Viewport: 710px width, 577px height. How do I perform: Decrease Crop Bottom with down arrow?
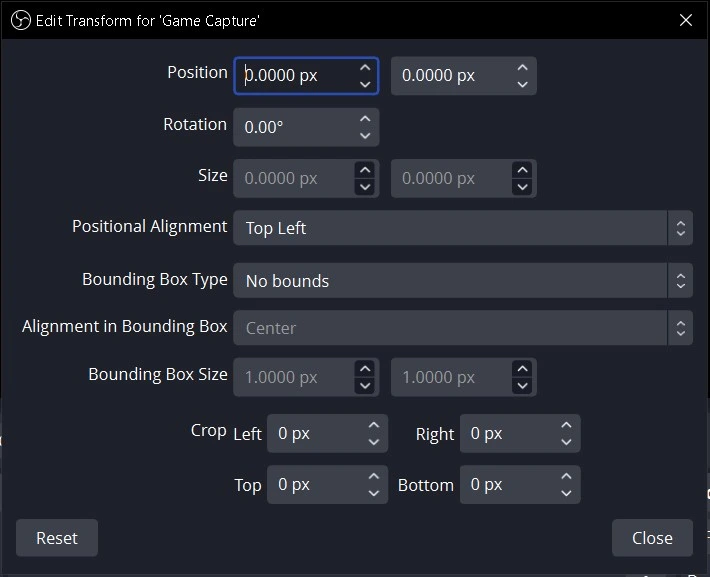pyautogui.click(x=566, y=493)
